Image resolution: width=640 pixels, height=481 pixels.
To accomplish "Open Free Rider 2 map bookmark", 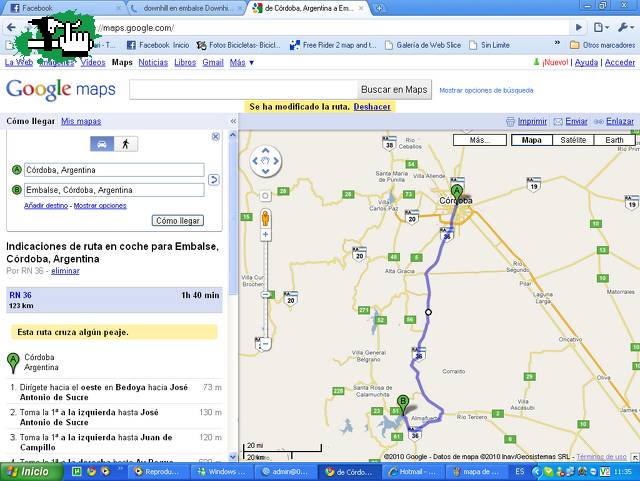I will click(333, 45).
